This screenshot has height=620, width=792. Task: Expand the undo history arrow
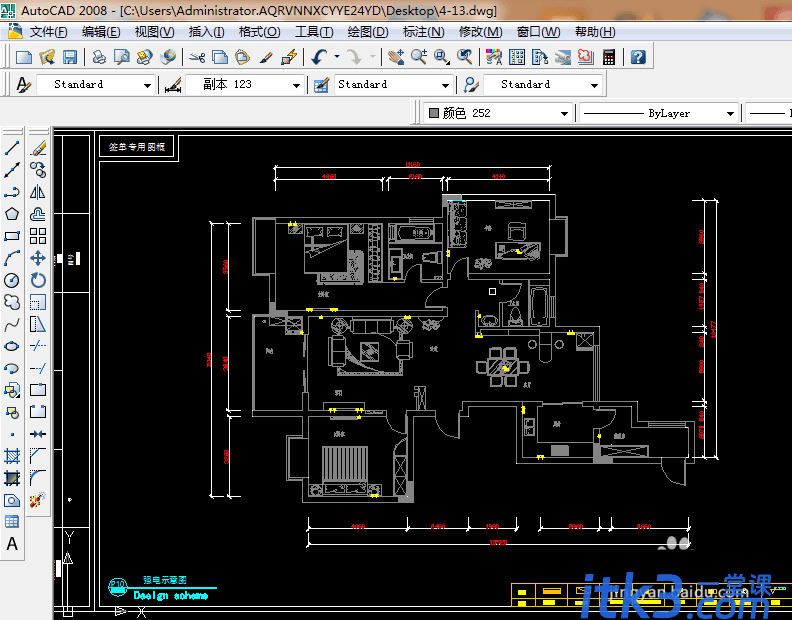point(336,57)
